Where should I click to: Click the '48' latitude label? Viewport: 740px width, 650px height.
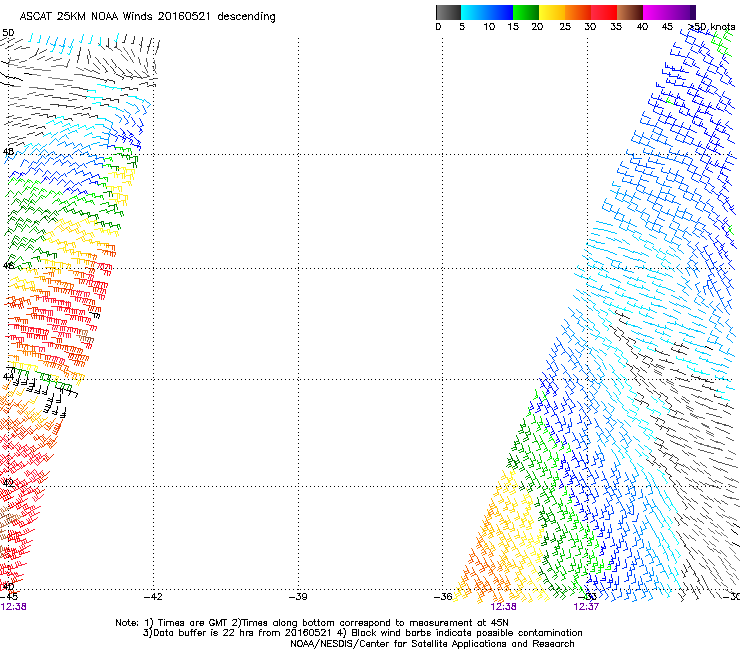(x=8, y=152)
